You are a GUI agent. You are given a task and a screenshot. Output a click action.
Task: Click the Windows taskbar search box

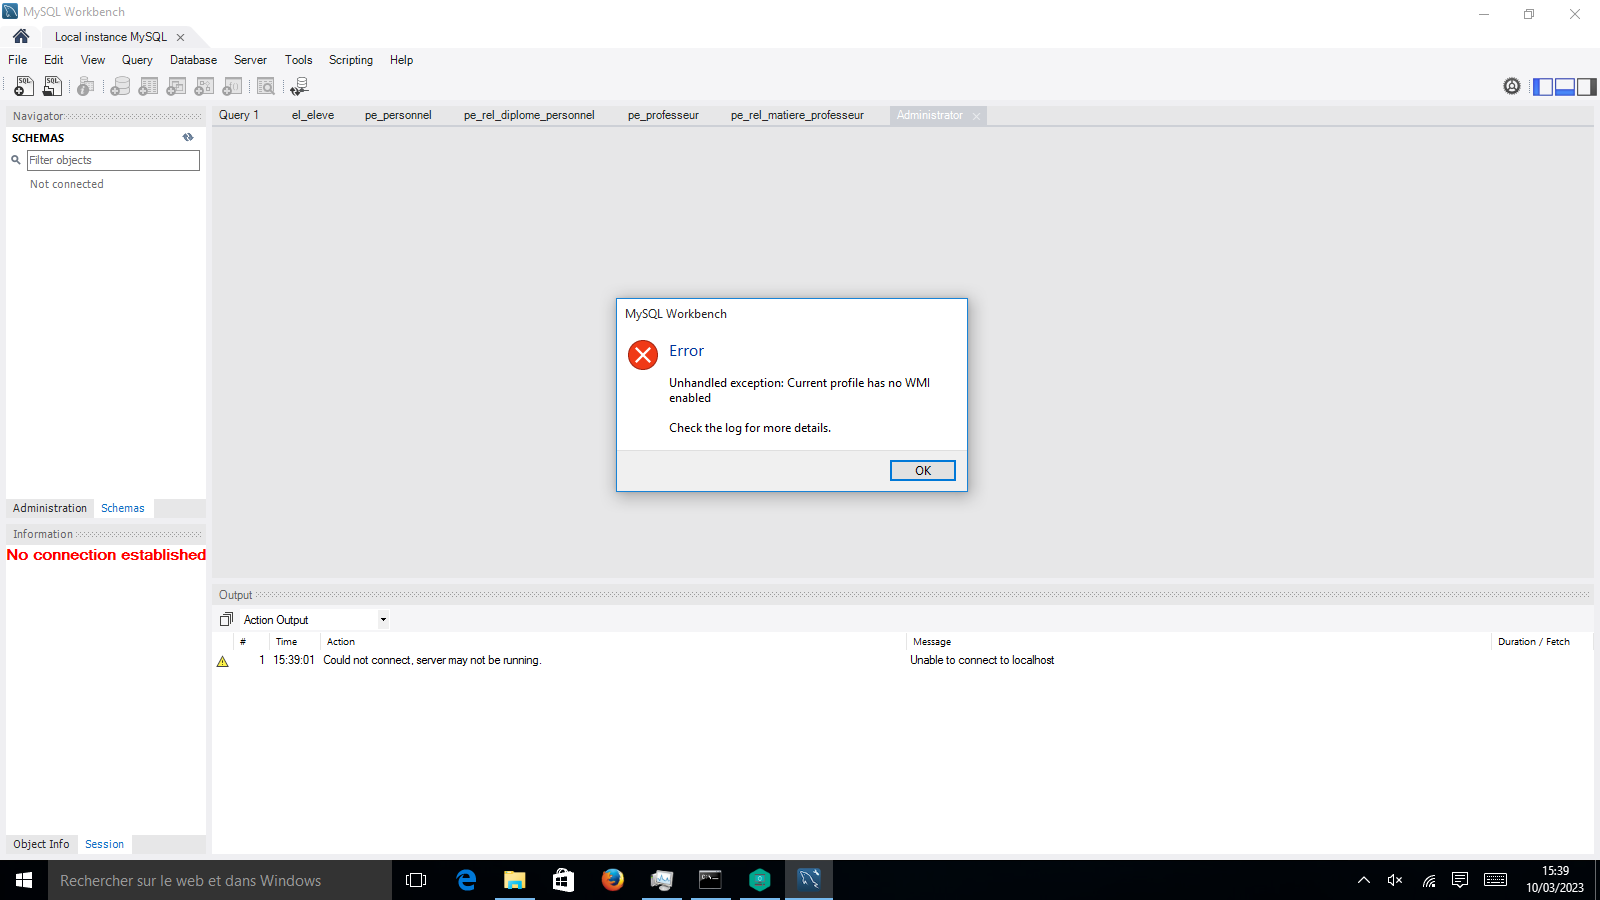pos(220,880)
